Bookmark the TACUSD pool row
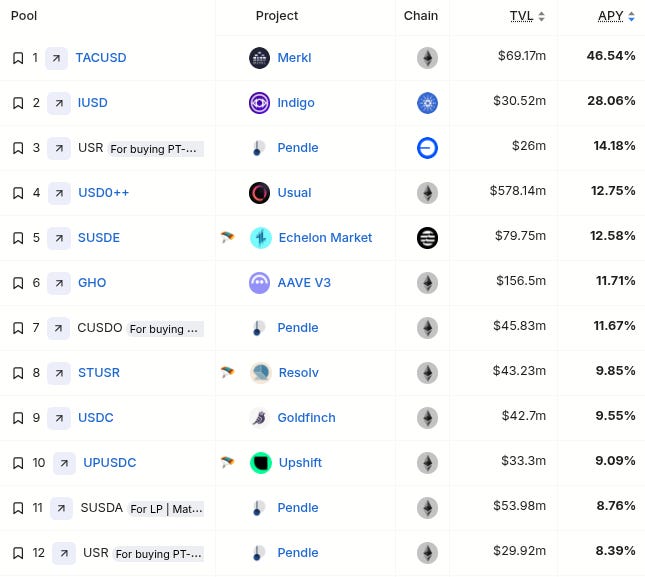This screenshot has width=645, height=577. point(18,58)
